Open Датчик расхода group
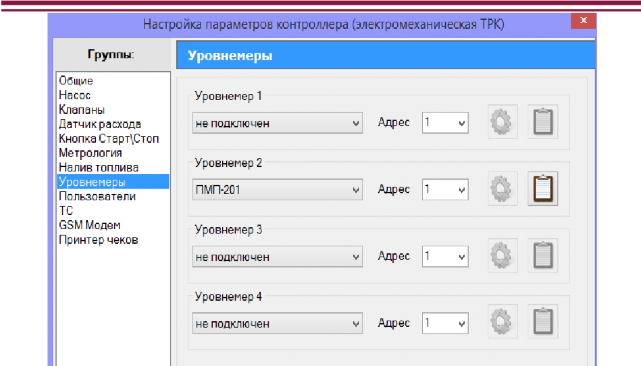Screen dimensions: 641x366 [113, 124]
